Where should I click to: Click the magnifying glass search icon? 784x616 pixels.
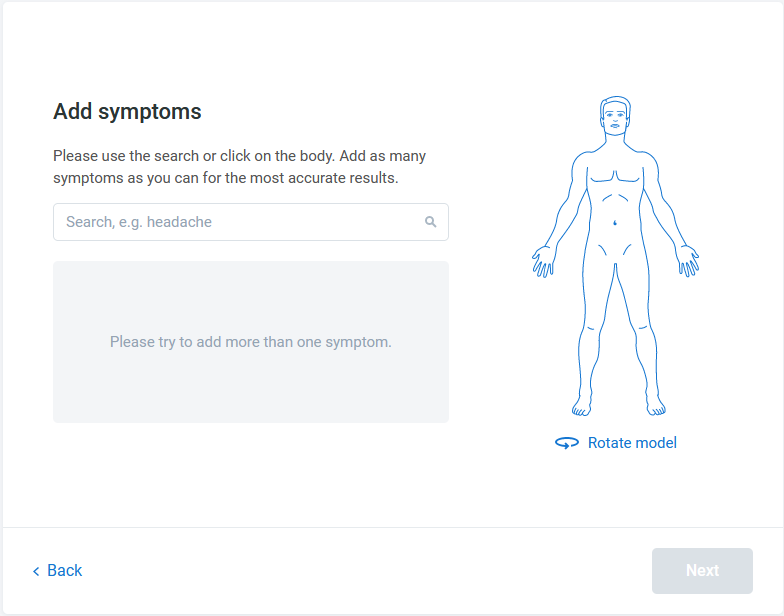click(x=431, y=222)
